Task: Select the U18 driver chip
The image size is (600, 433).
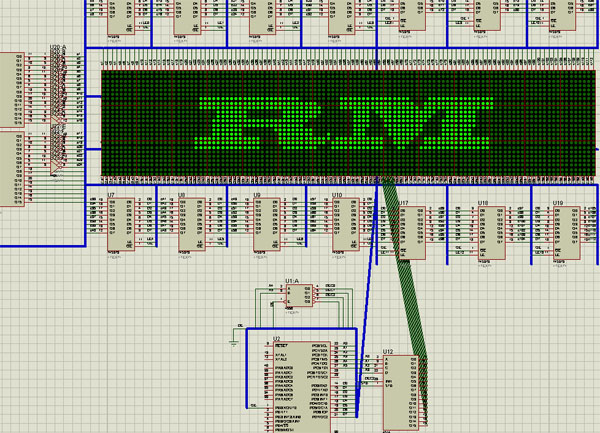Action: click(492, 233)
